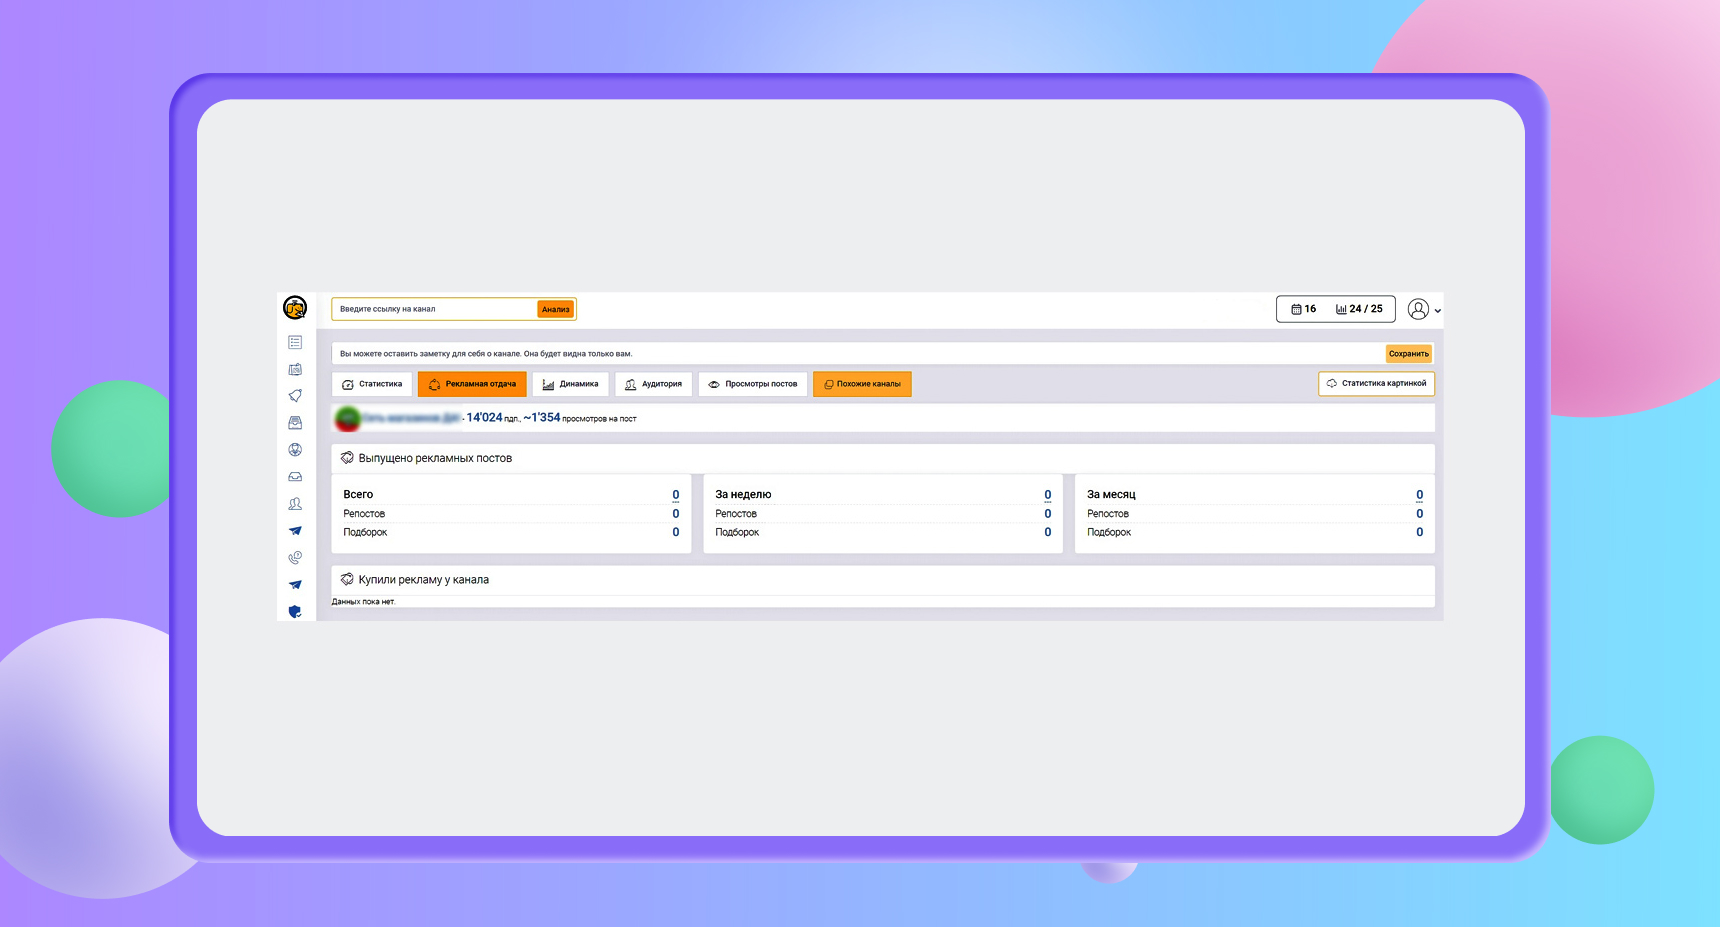Click the Статистика картинкой button
The height and width of the screenshot is (927, 1720).
pos(1376,383)
